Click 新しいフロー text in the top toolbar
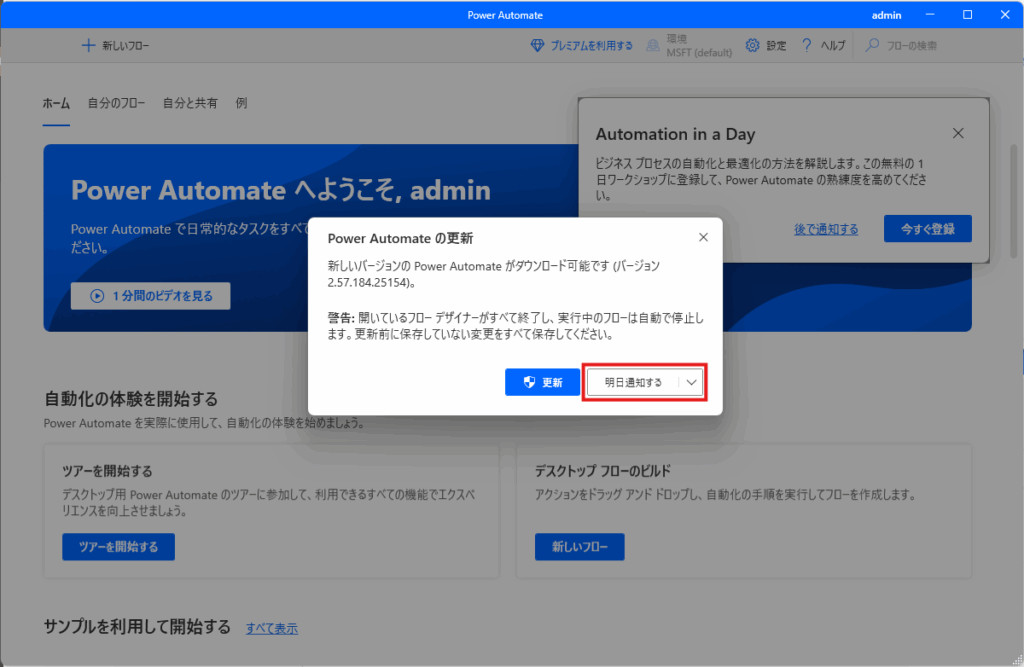The width and height of the screenshot is (1024, 667). 125,46
